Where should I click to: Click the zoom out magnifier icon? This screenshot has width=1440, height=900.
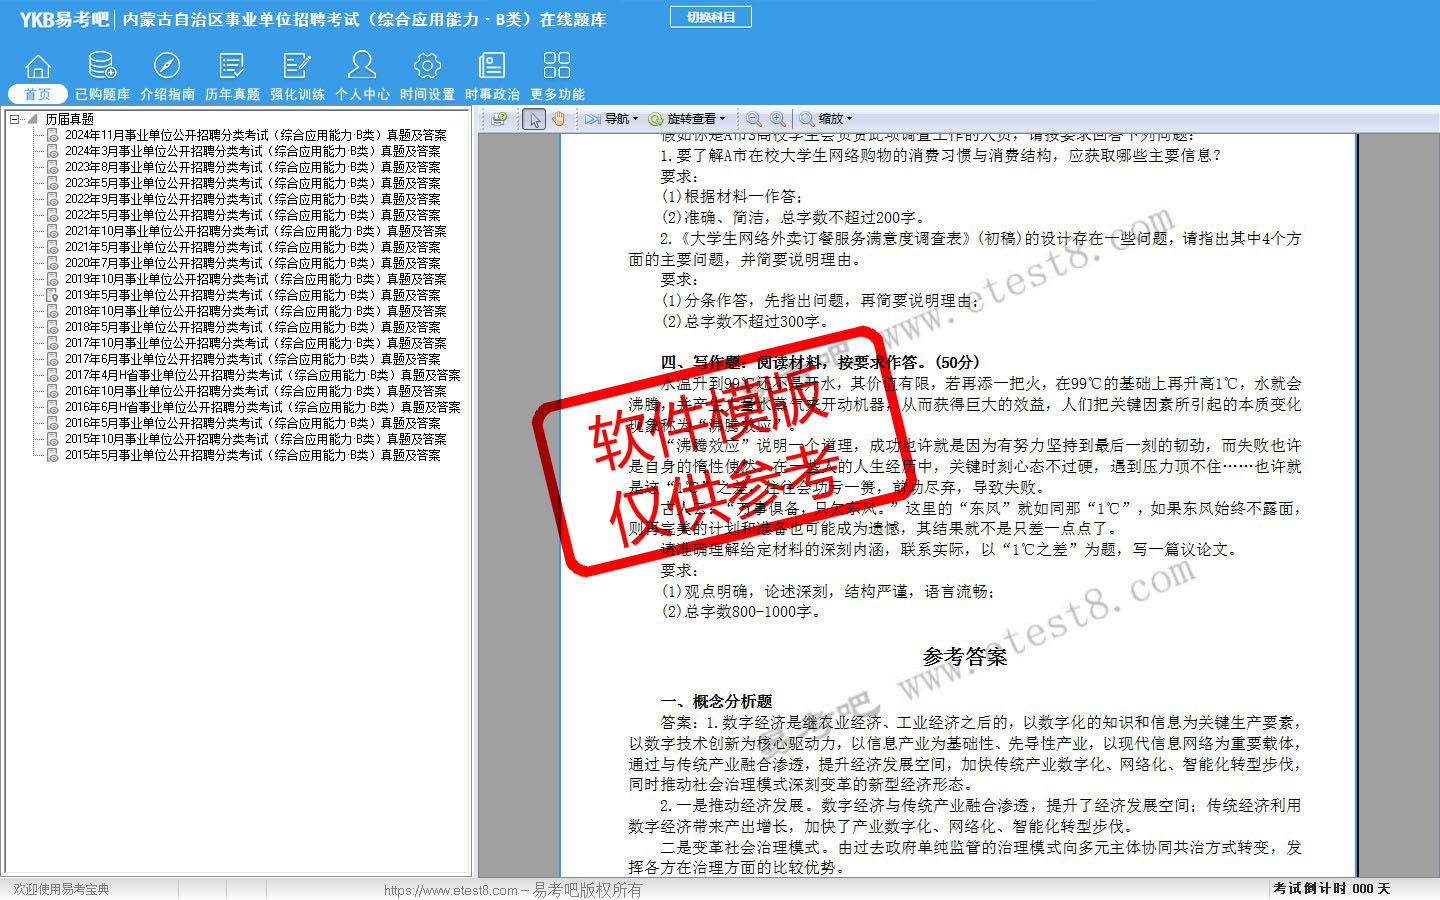(754, 119)
